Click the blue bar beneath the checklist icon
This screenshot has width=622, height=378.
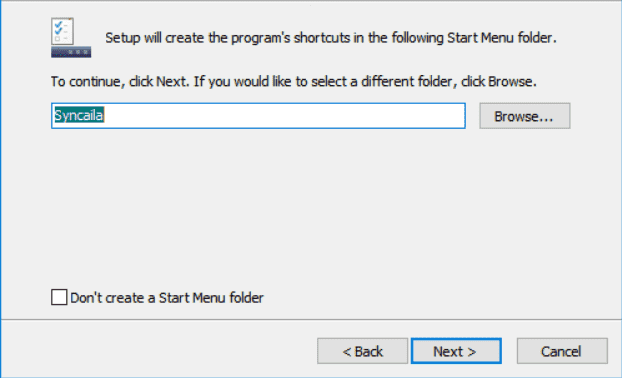point(71,52)
